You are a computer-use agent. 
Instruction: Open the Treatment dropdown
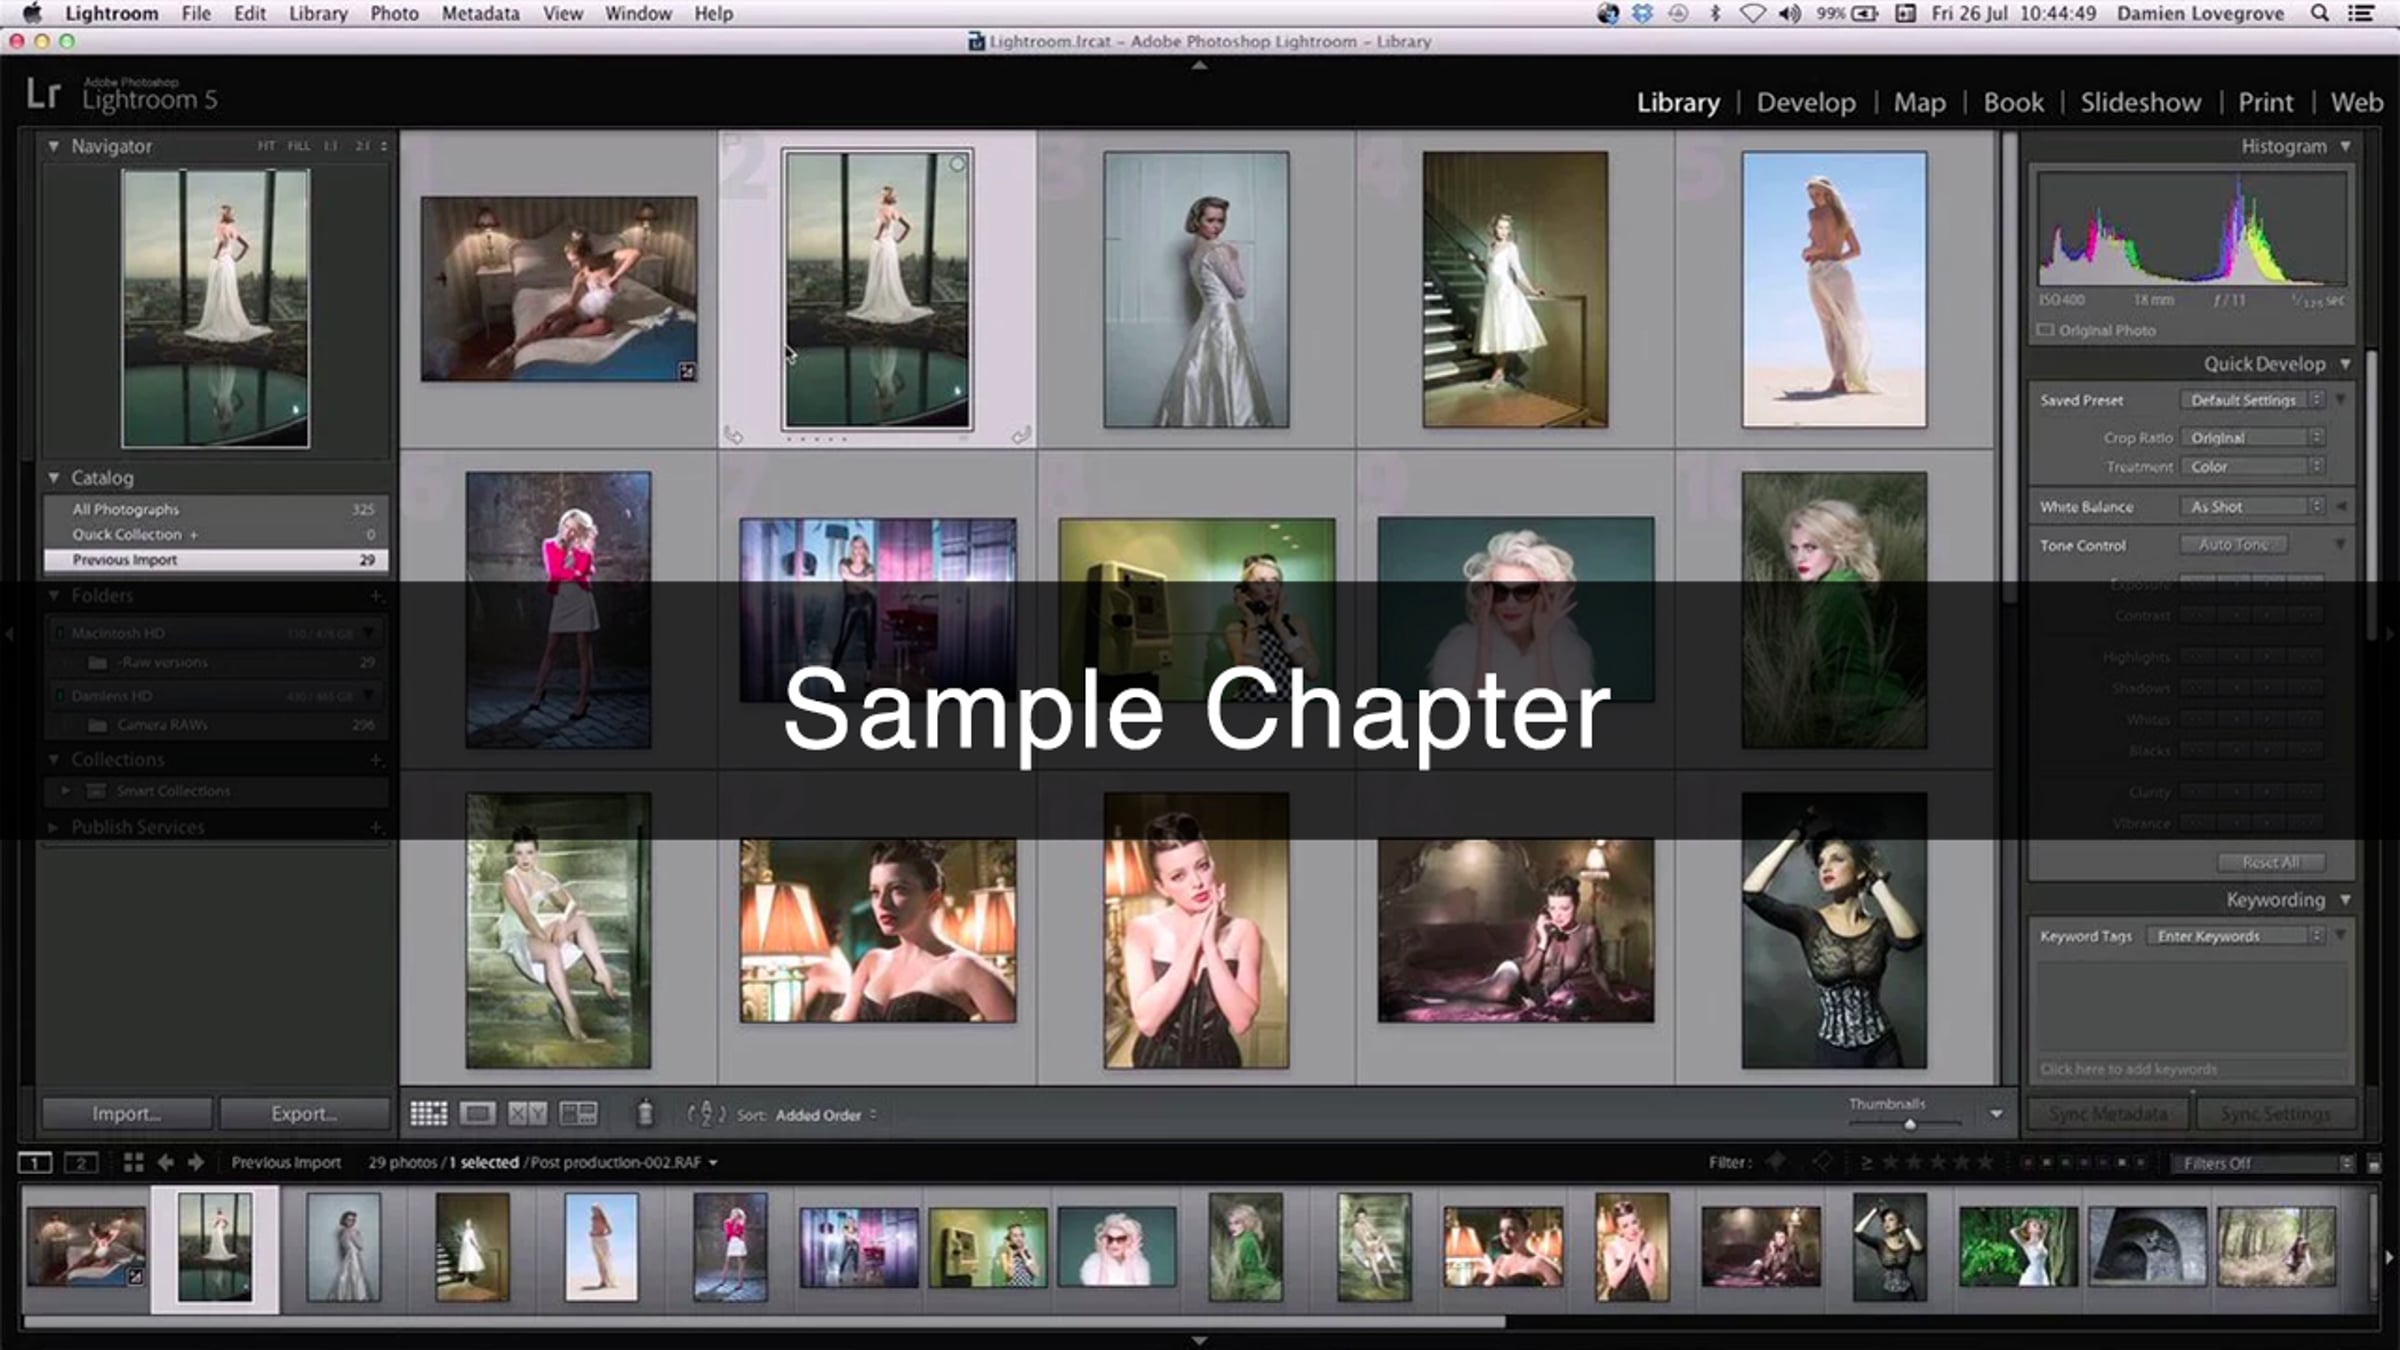[2252, 467]
